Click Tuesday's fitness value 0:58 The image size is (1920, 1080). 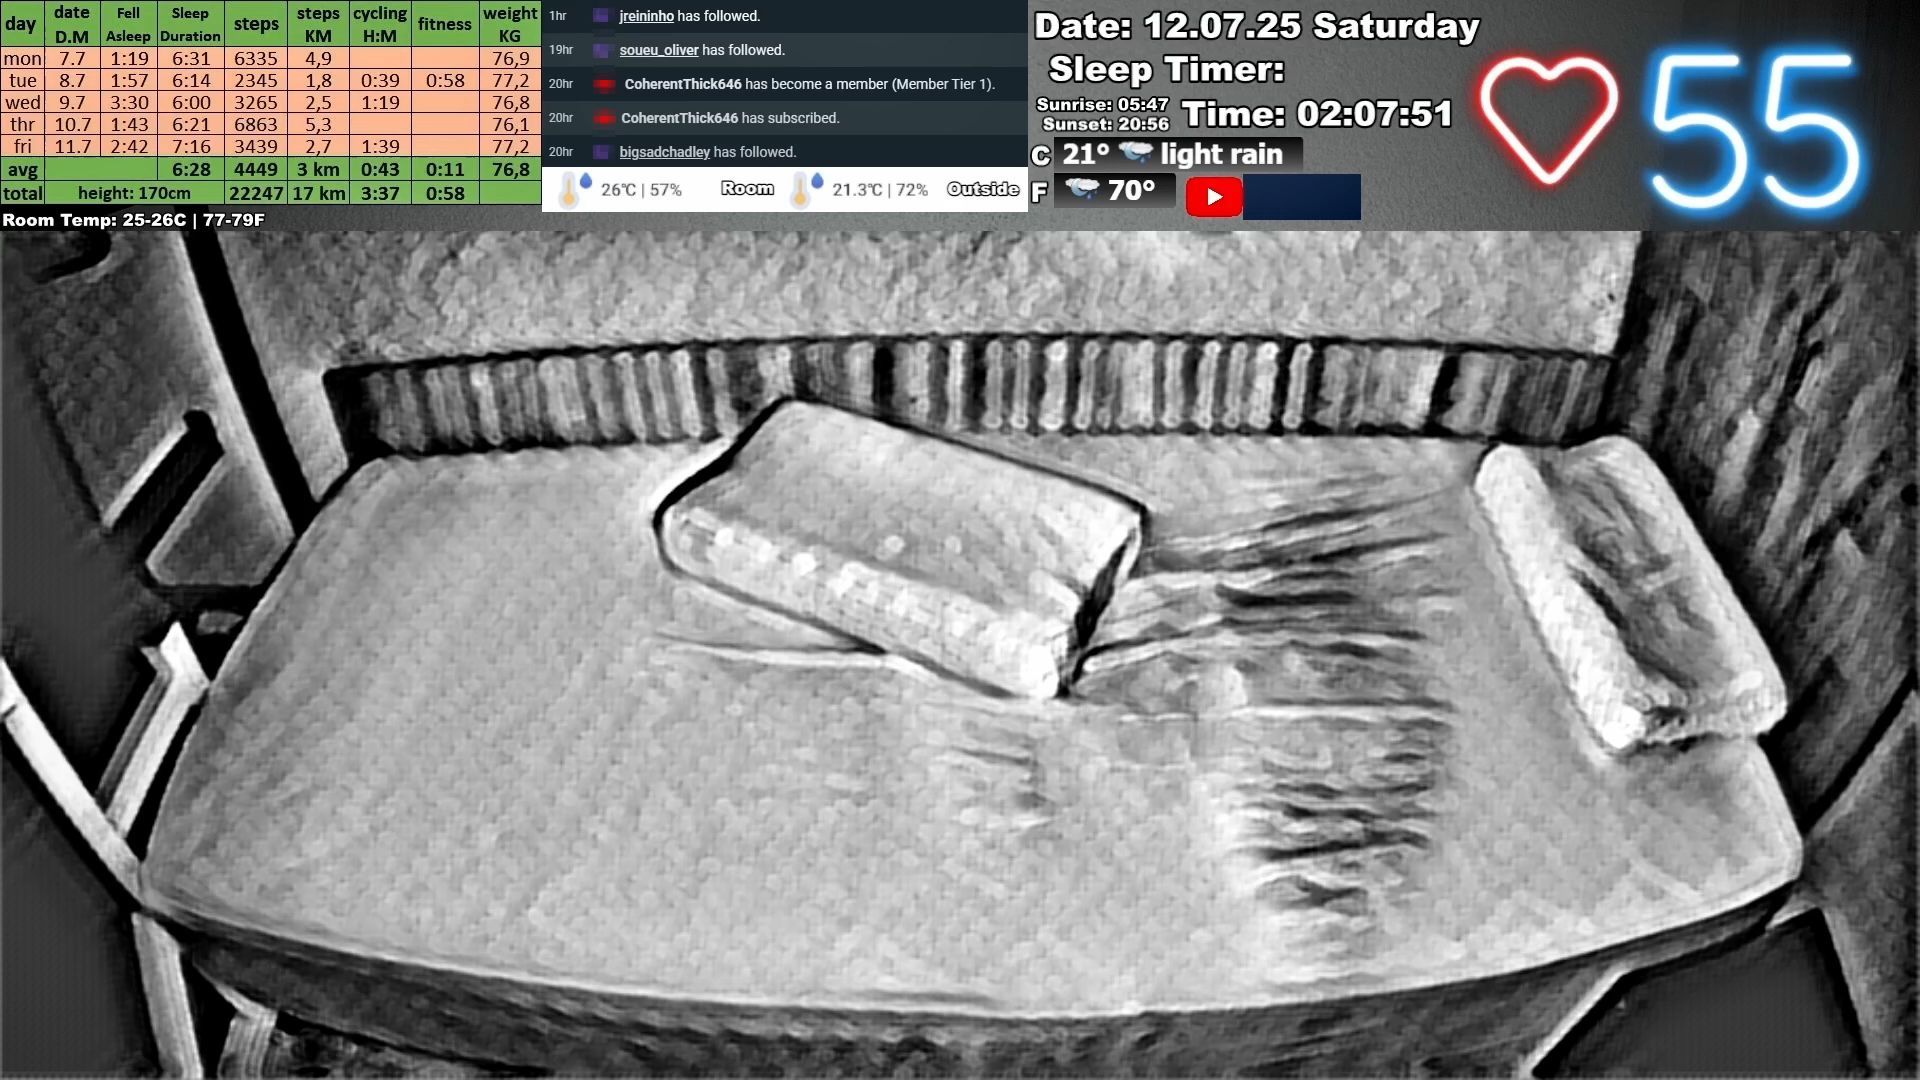pos(445,80)
